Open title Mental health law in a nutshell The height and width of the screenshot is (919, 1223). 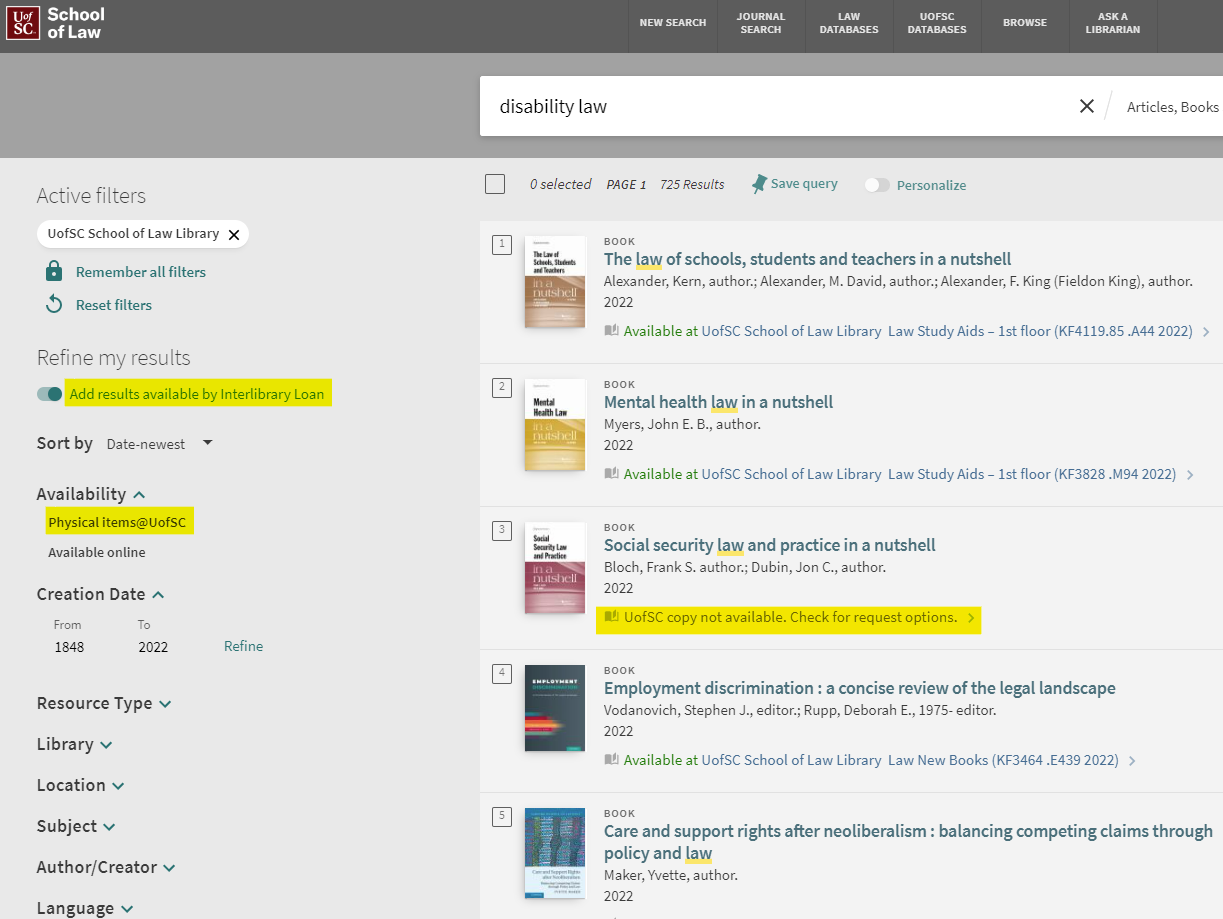pos(718,402)
